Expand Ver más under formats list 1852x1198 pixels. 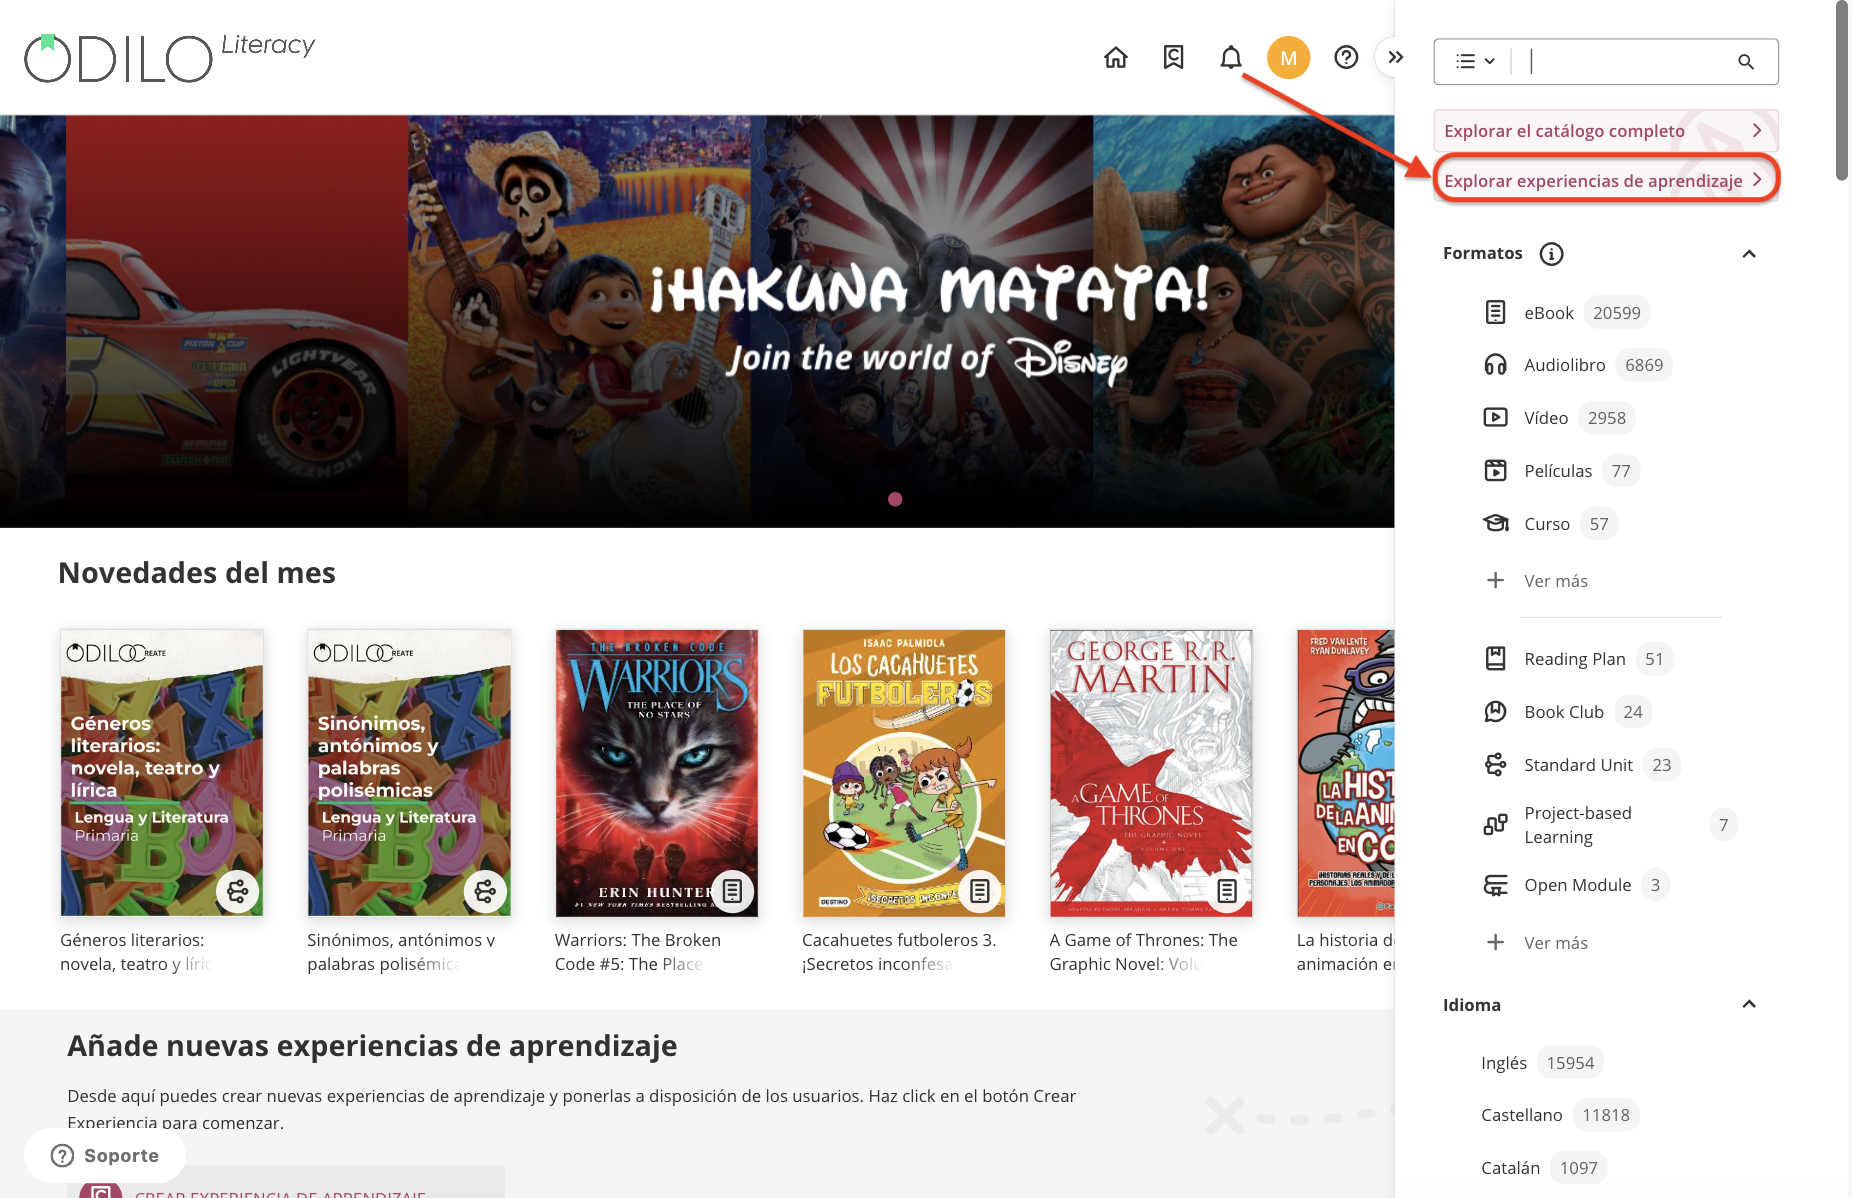[1538, 581]
